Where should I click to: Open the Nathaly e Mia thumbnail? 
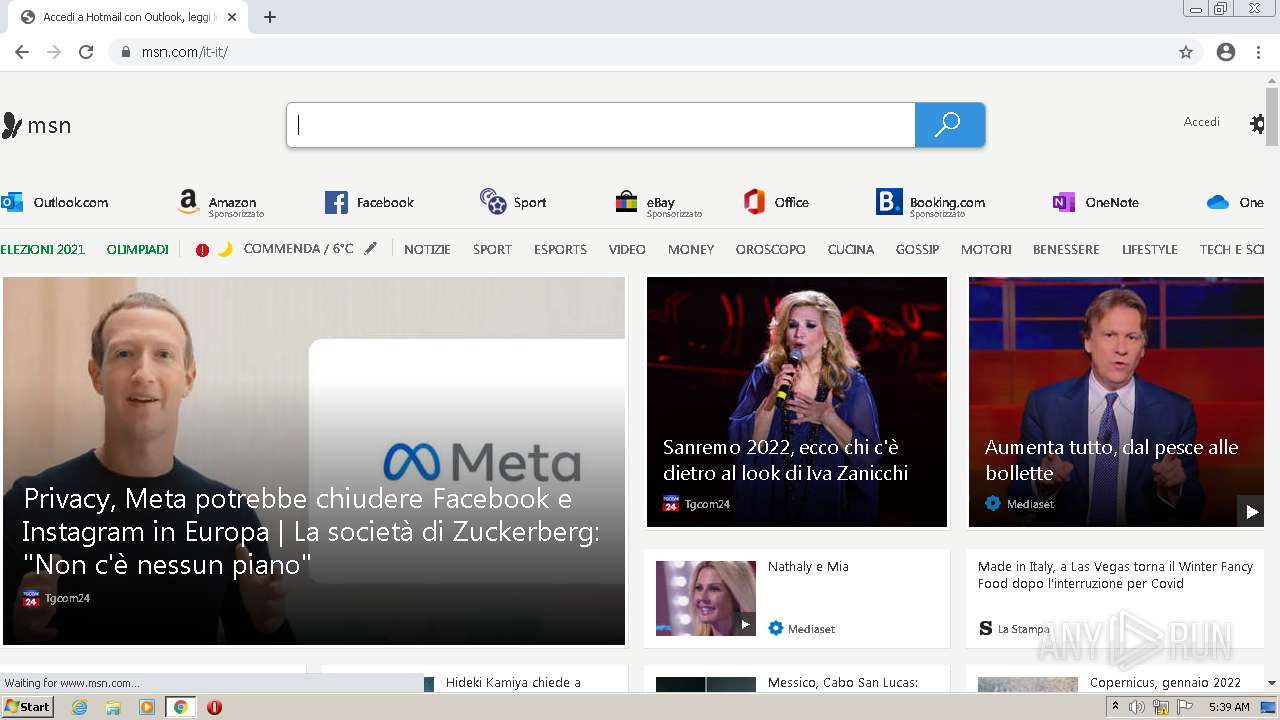pos(706,598)
